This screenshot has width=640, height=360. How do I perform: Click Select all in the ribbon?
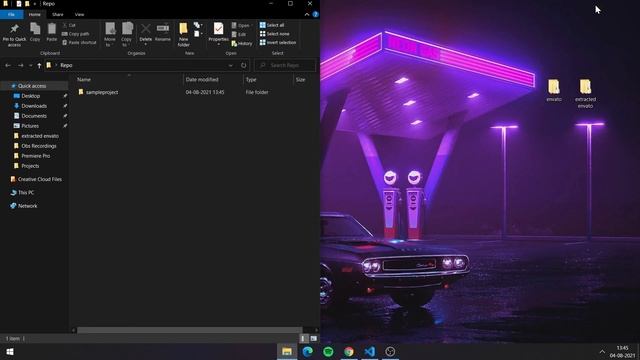pyautogui.click(x=272, y=25)
